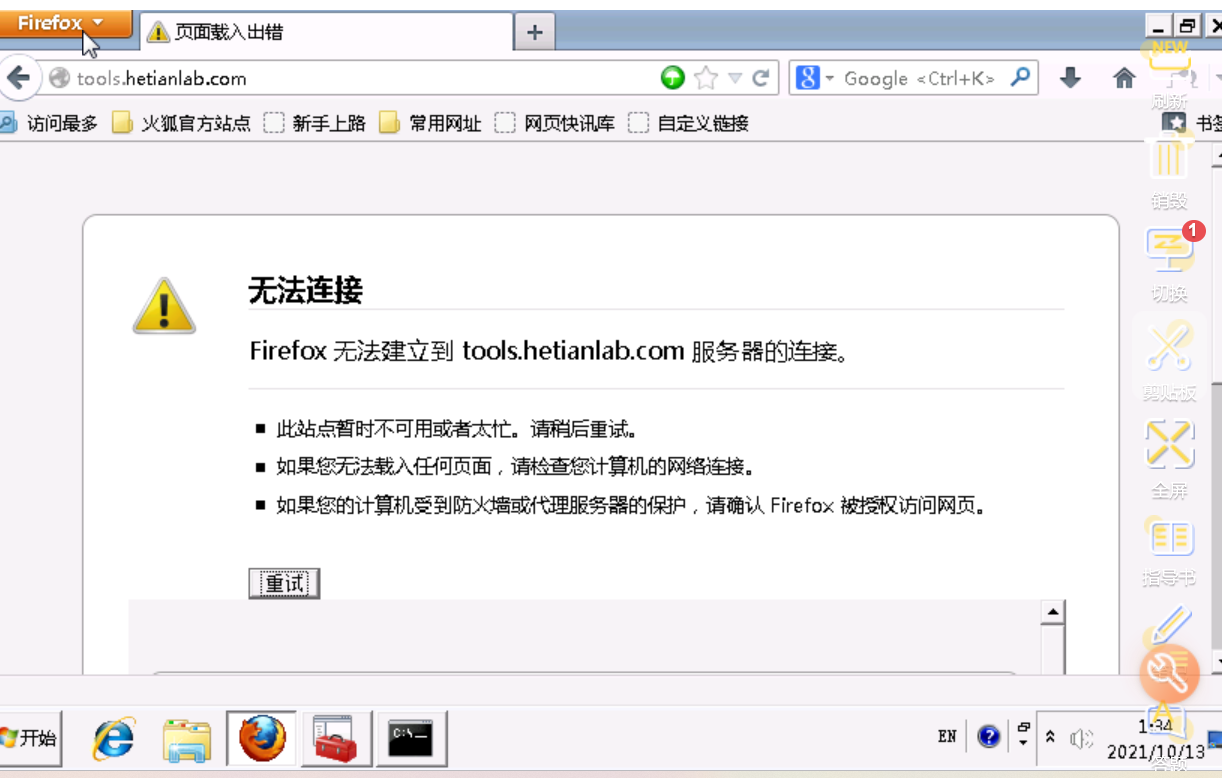Click the speaker volume tray icon
Image resolution: width=1222 pixels, height=778 pixels.
(x=1080, y=739)
